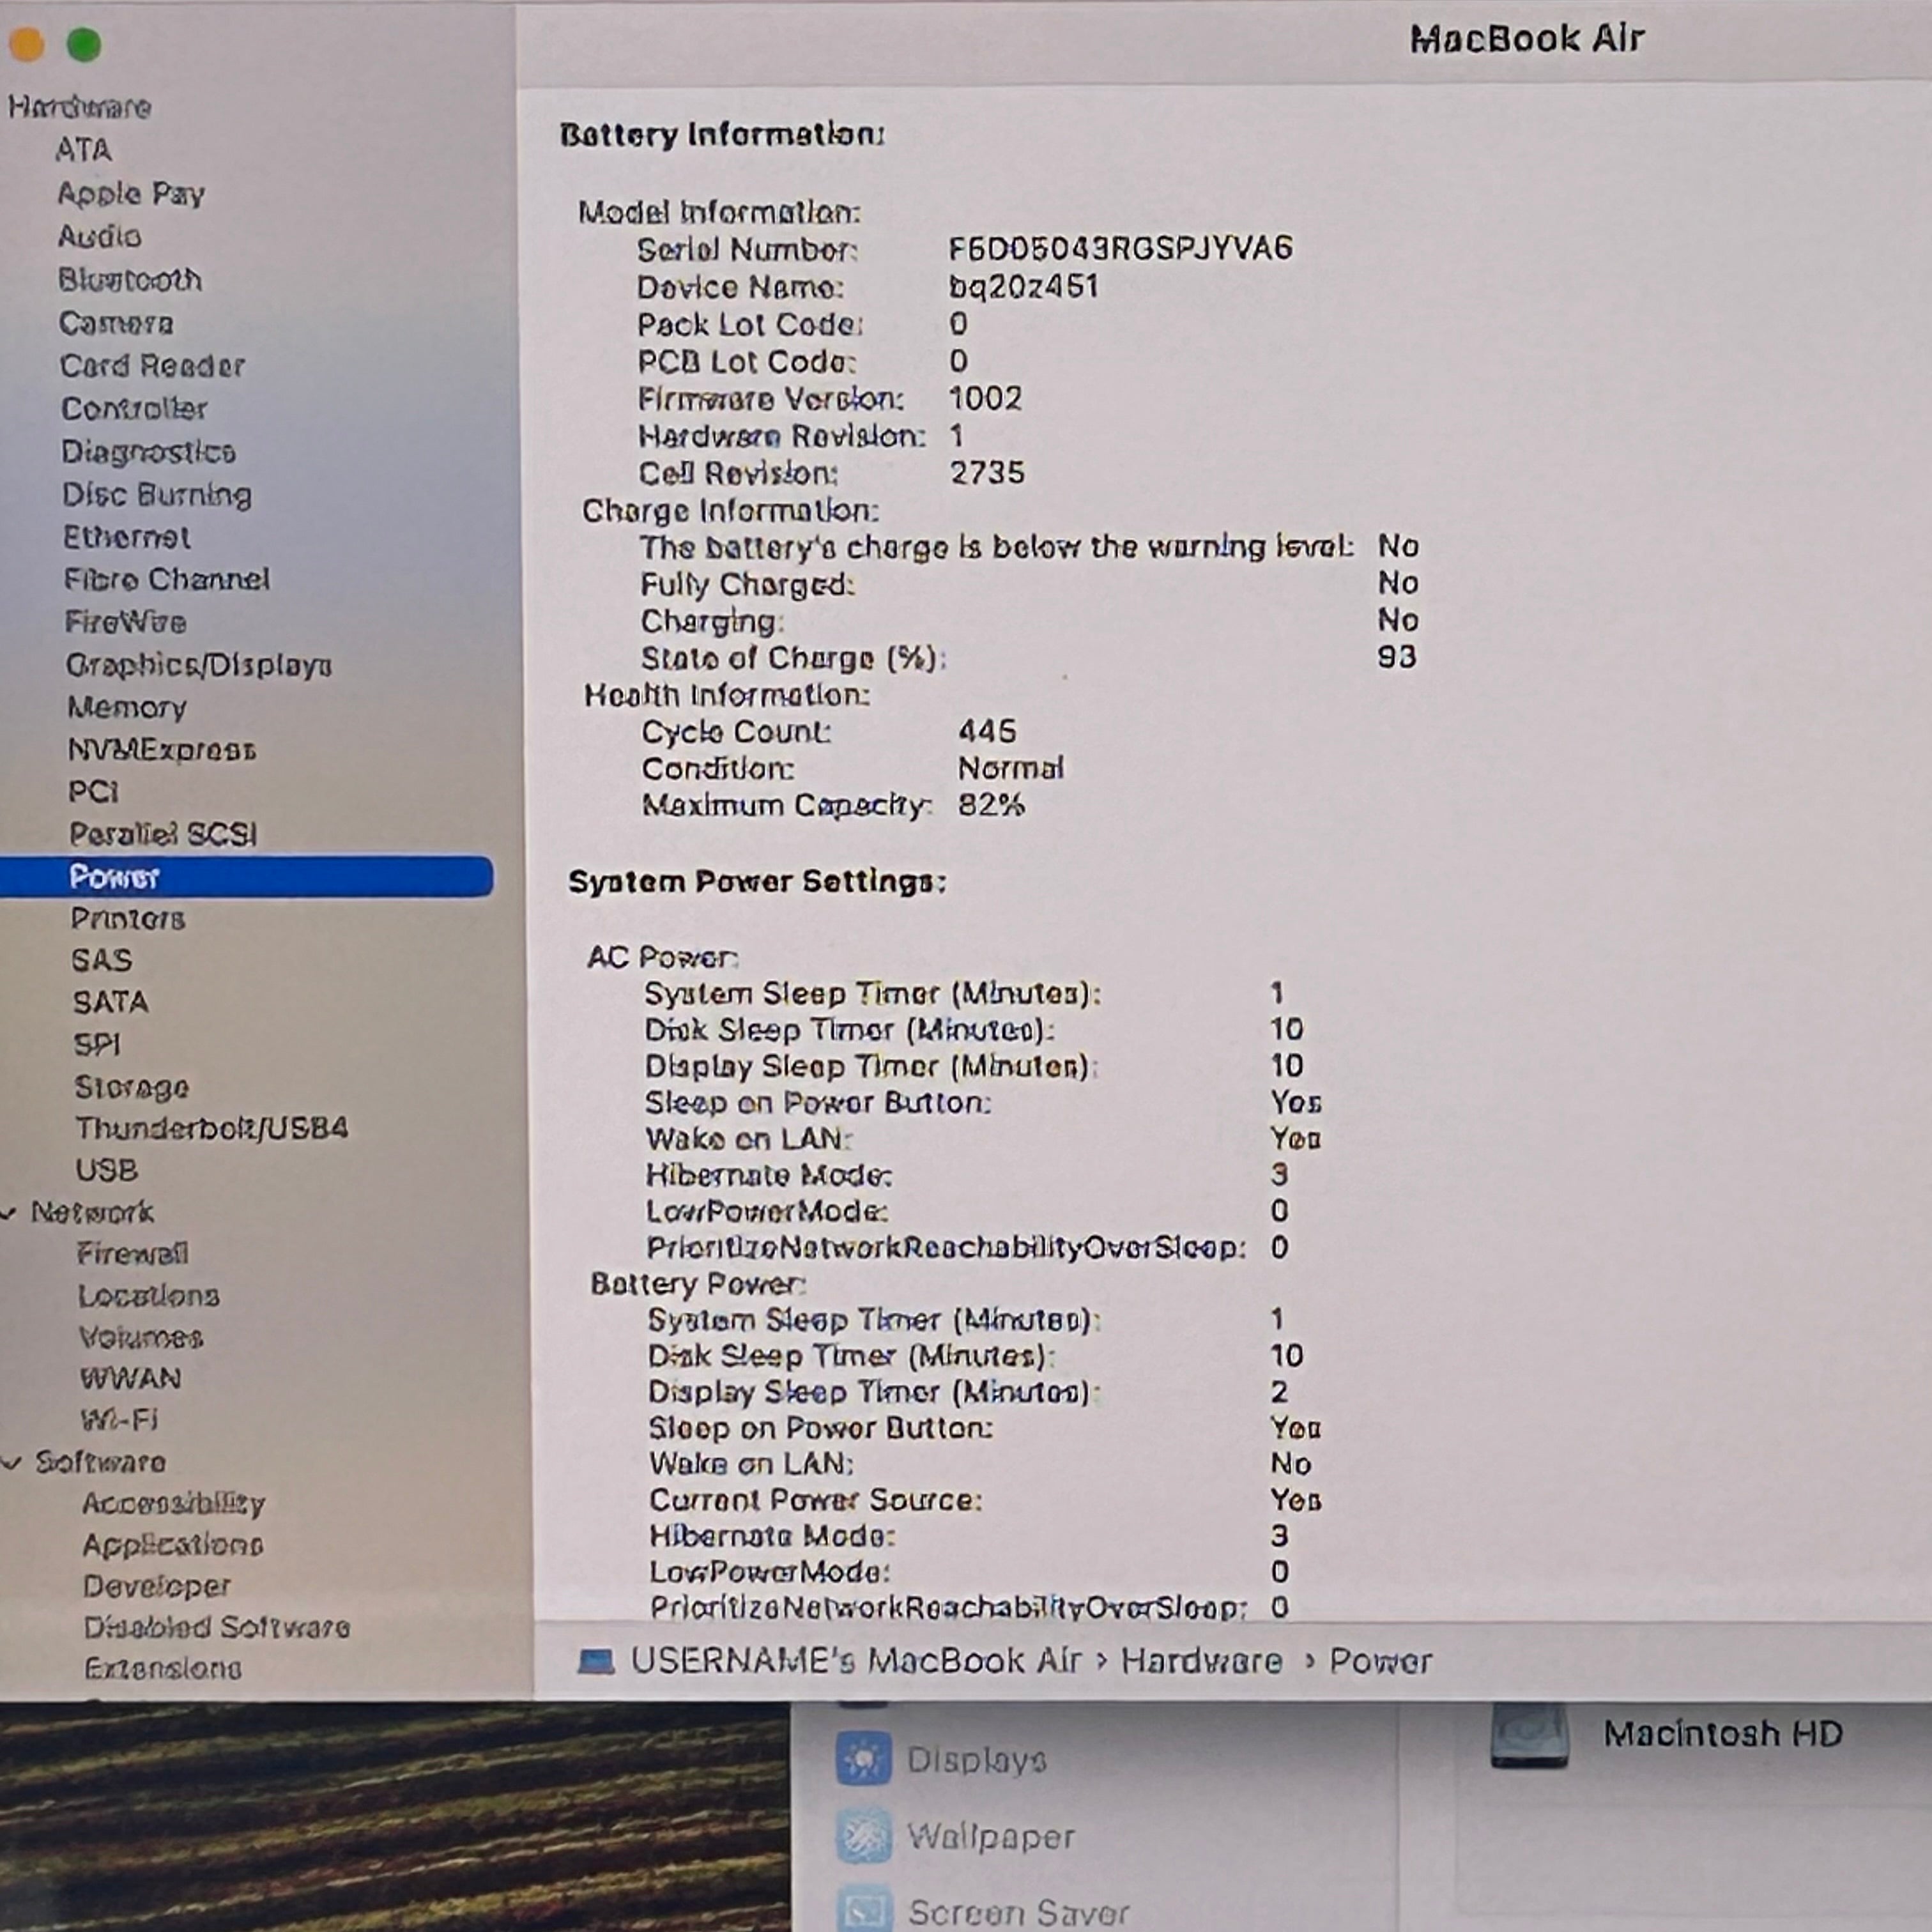The height and width of the screenshot is (1932, 1932).
Task: Open Storage hardware info
Action: pos(132,1087)
